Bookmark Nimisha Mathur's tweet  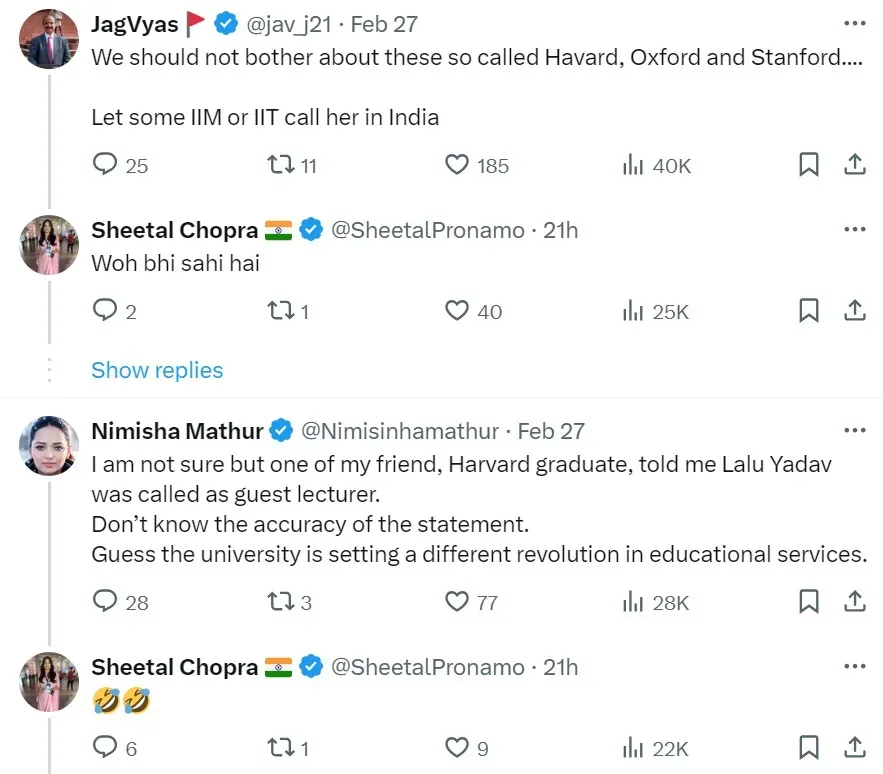(x=809, y=602)
